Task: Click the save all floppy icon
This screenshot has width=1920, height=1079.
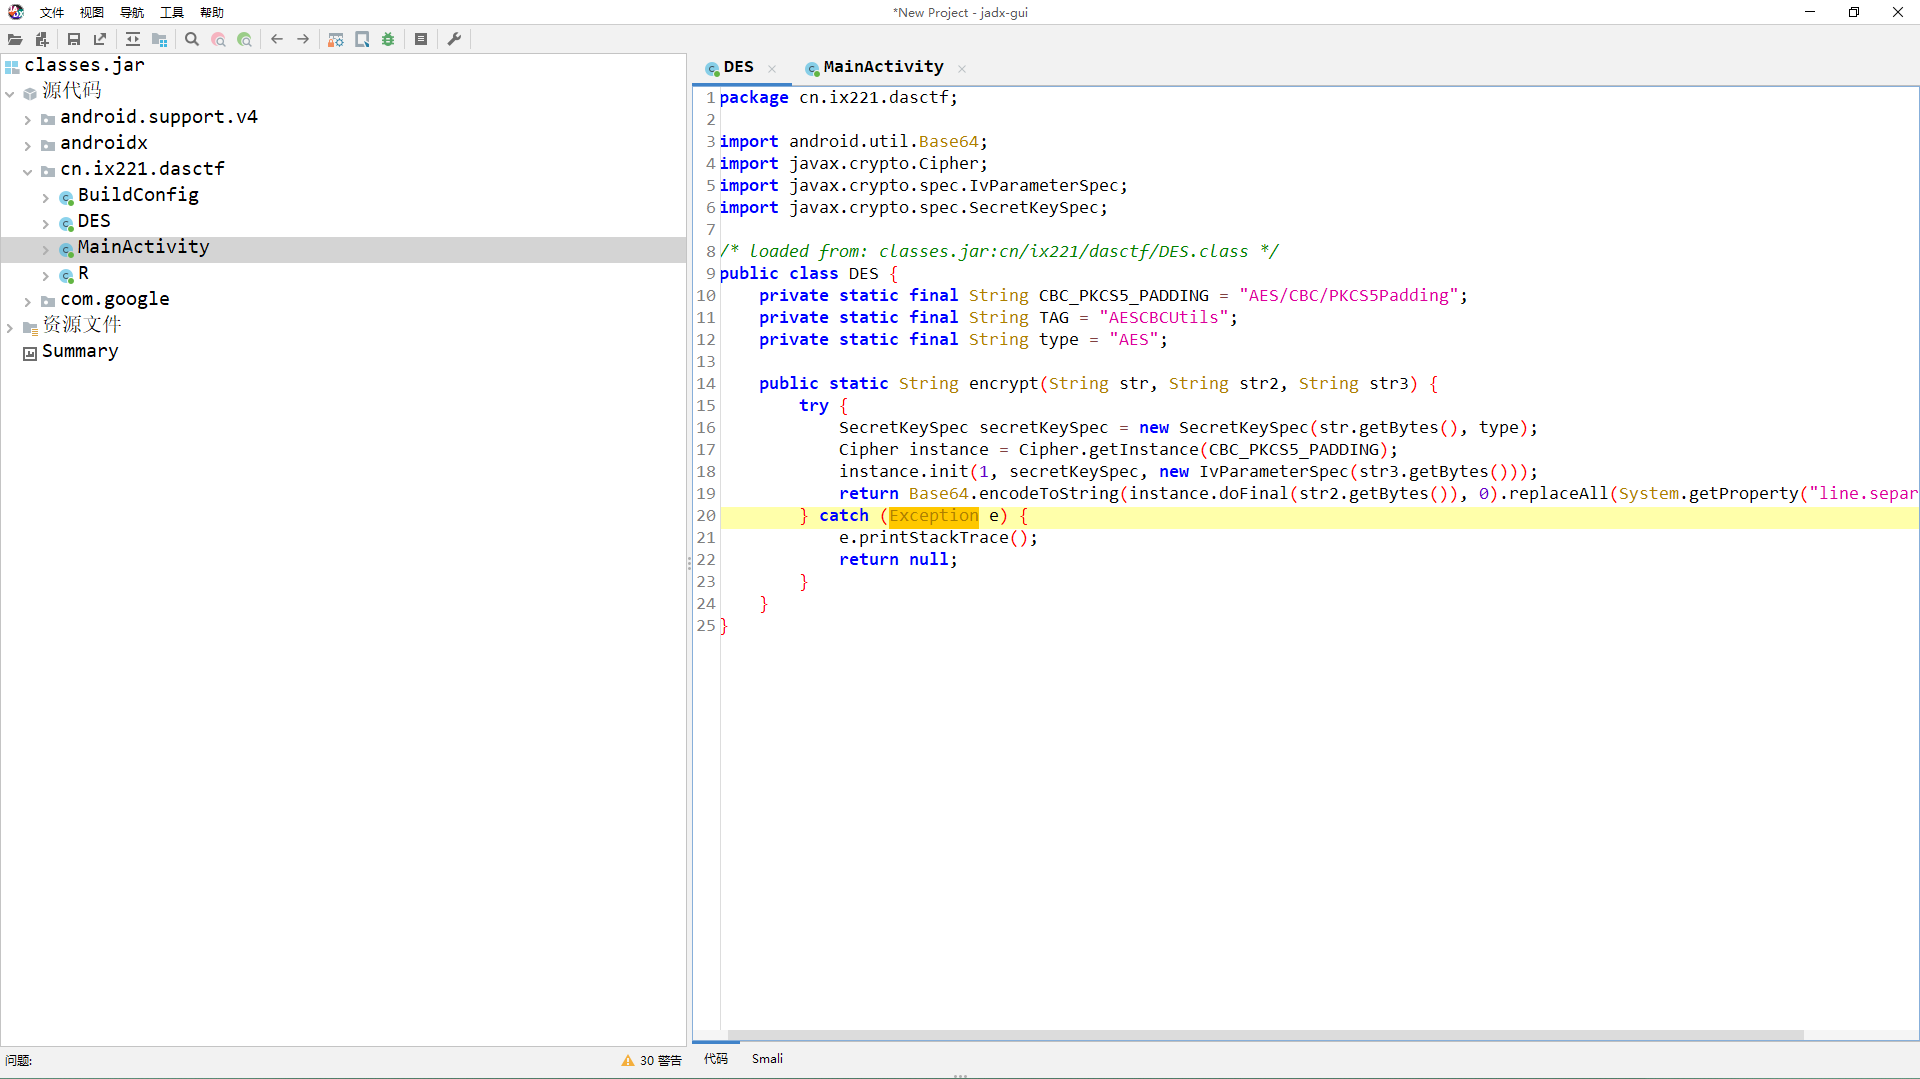Action: coord(74,39)
